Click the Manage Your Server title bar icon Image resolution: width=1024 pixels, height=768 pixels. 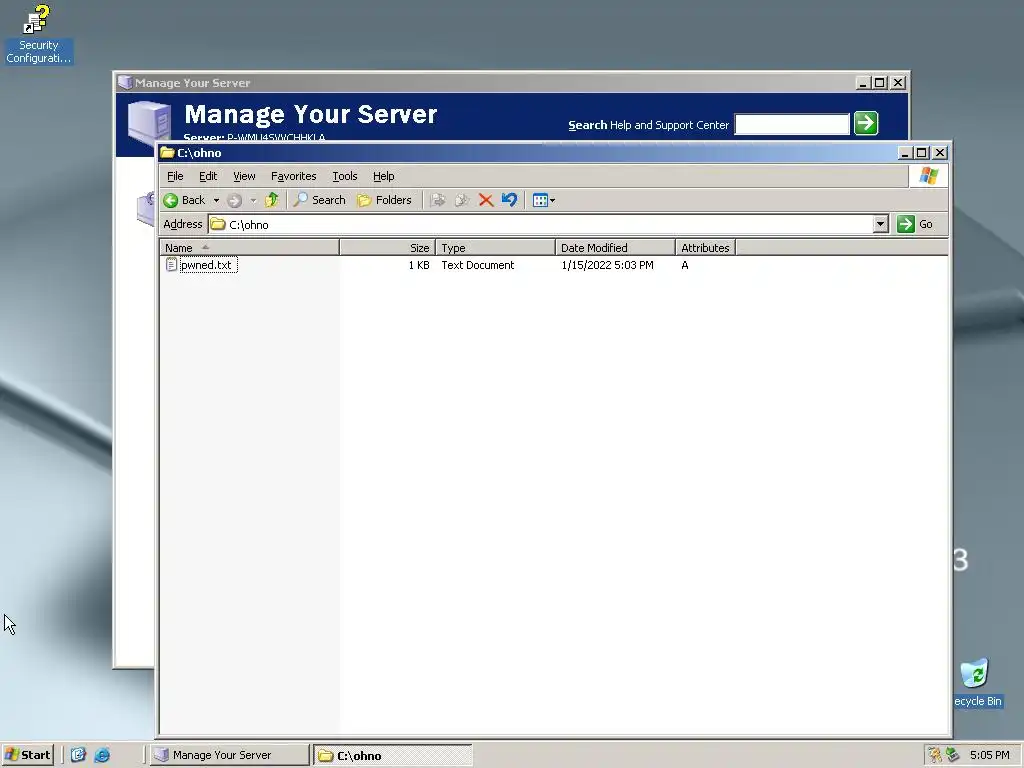click(125, 83)
